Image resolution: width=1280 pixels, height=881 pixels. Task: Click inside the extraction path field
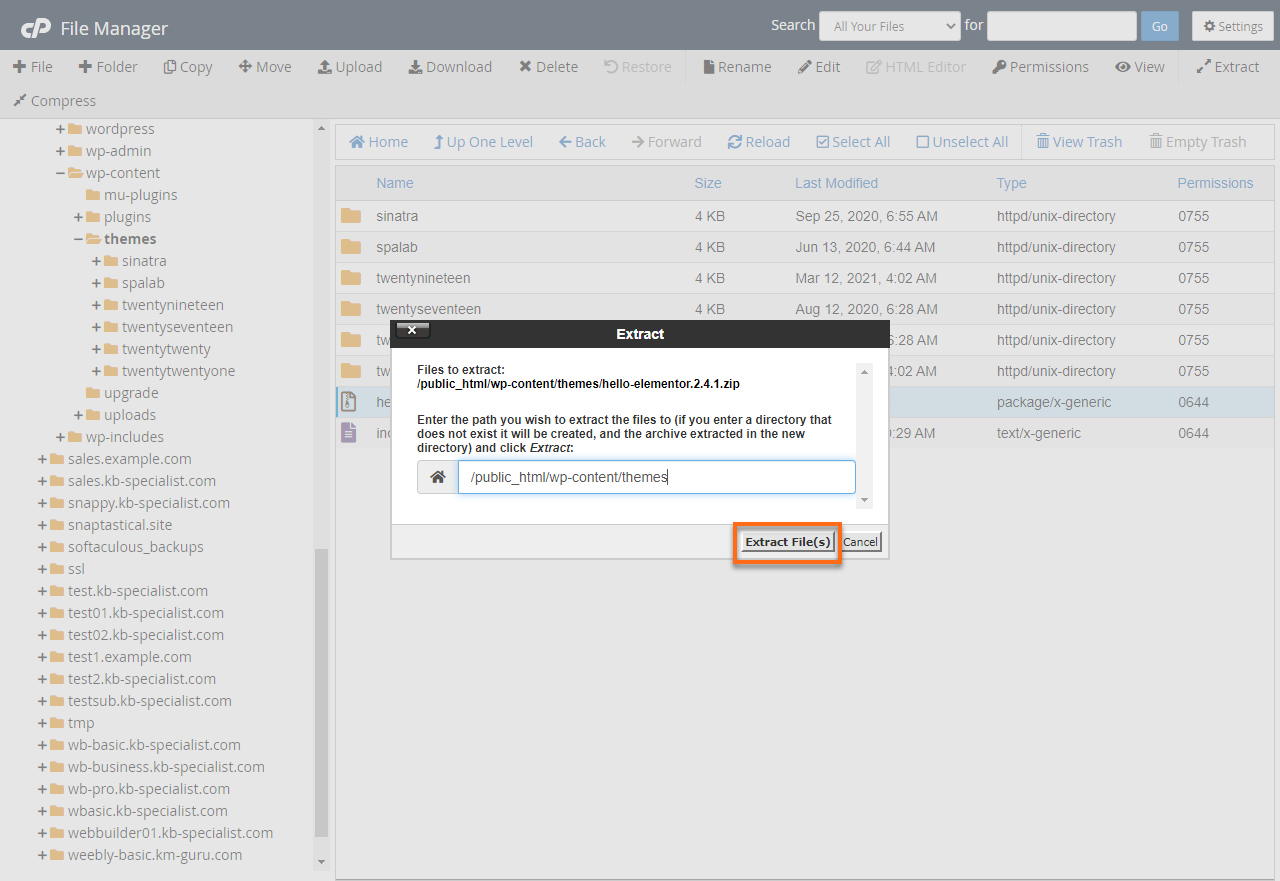point(656,477)
